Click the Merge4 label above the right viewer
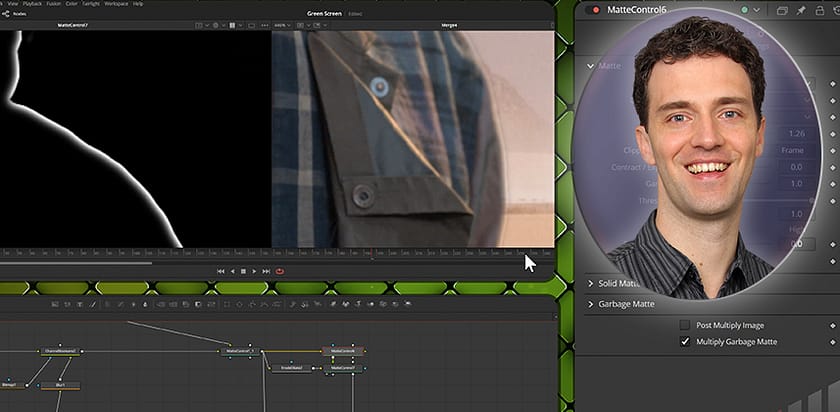This screenshot has height=412, width=840. coord(449,25)
